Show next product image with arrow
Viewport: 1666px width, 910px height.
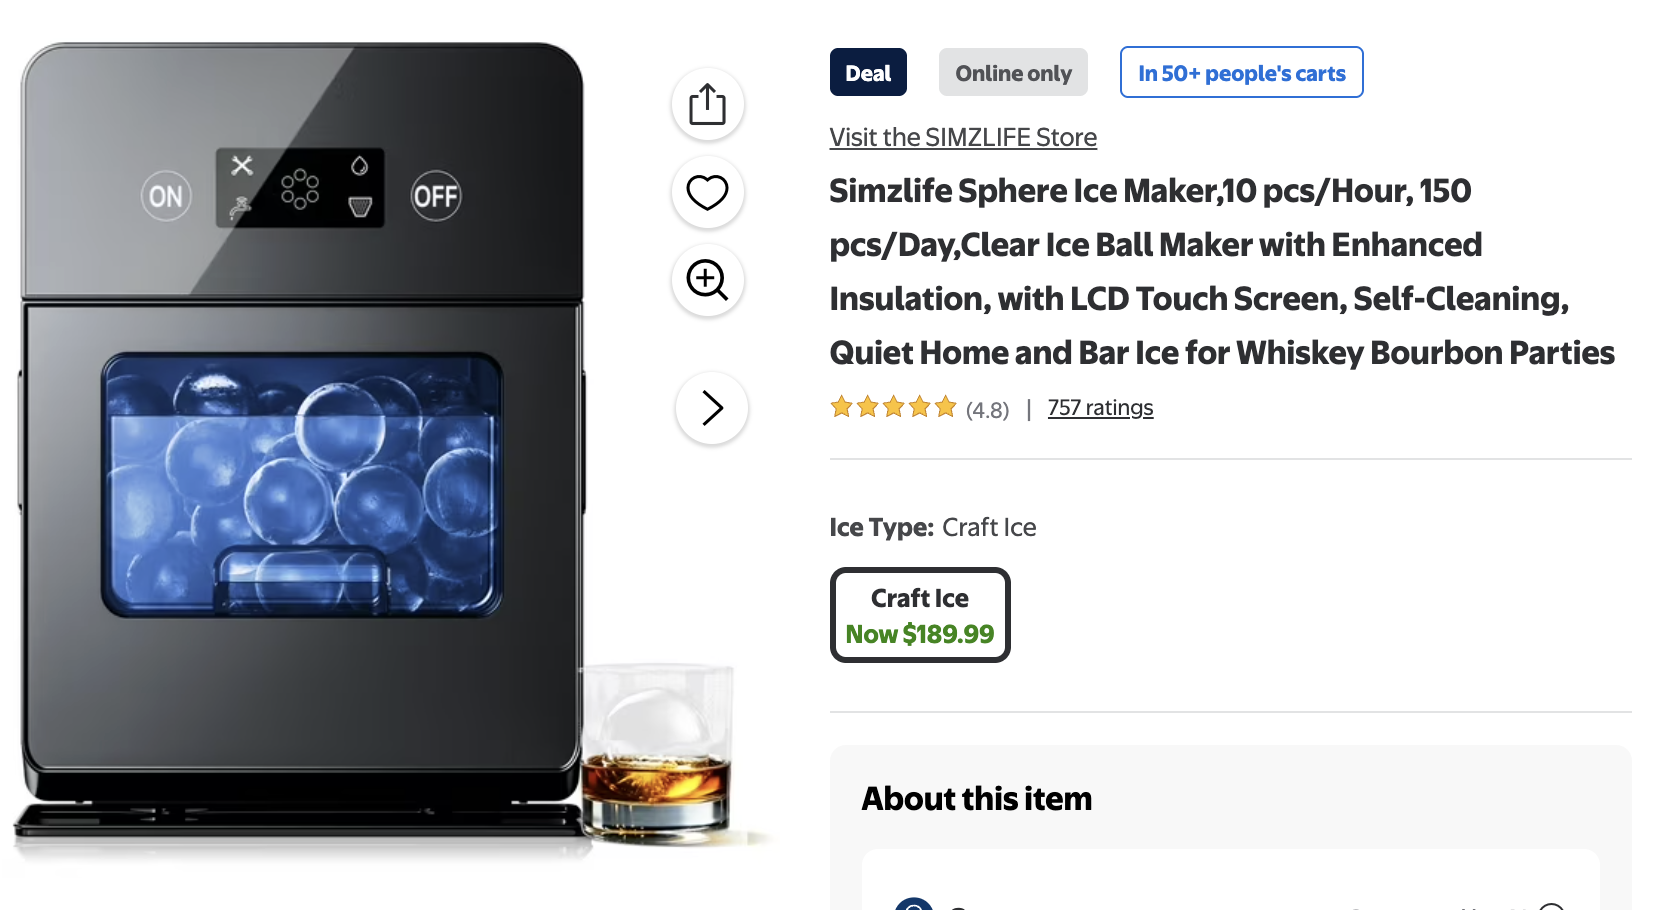(x=711, y=408)
